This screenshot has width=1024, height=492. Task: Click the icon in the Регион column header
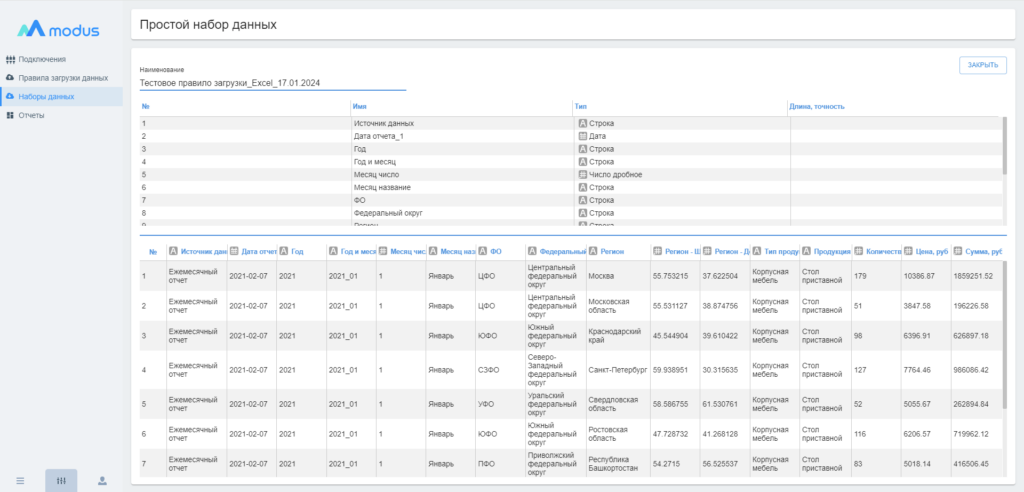pyautogui.click(x=593, y=251)
